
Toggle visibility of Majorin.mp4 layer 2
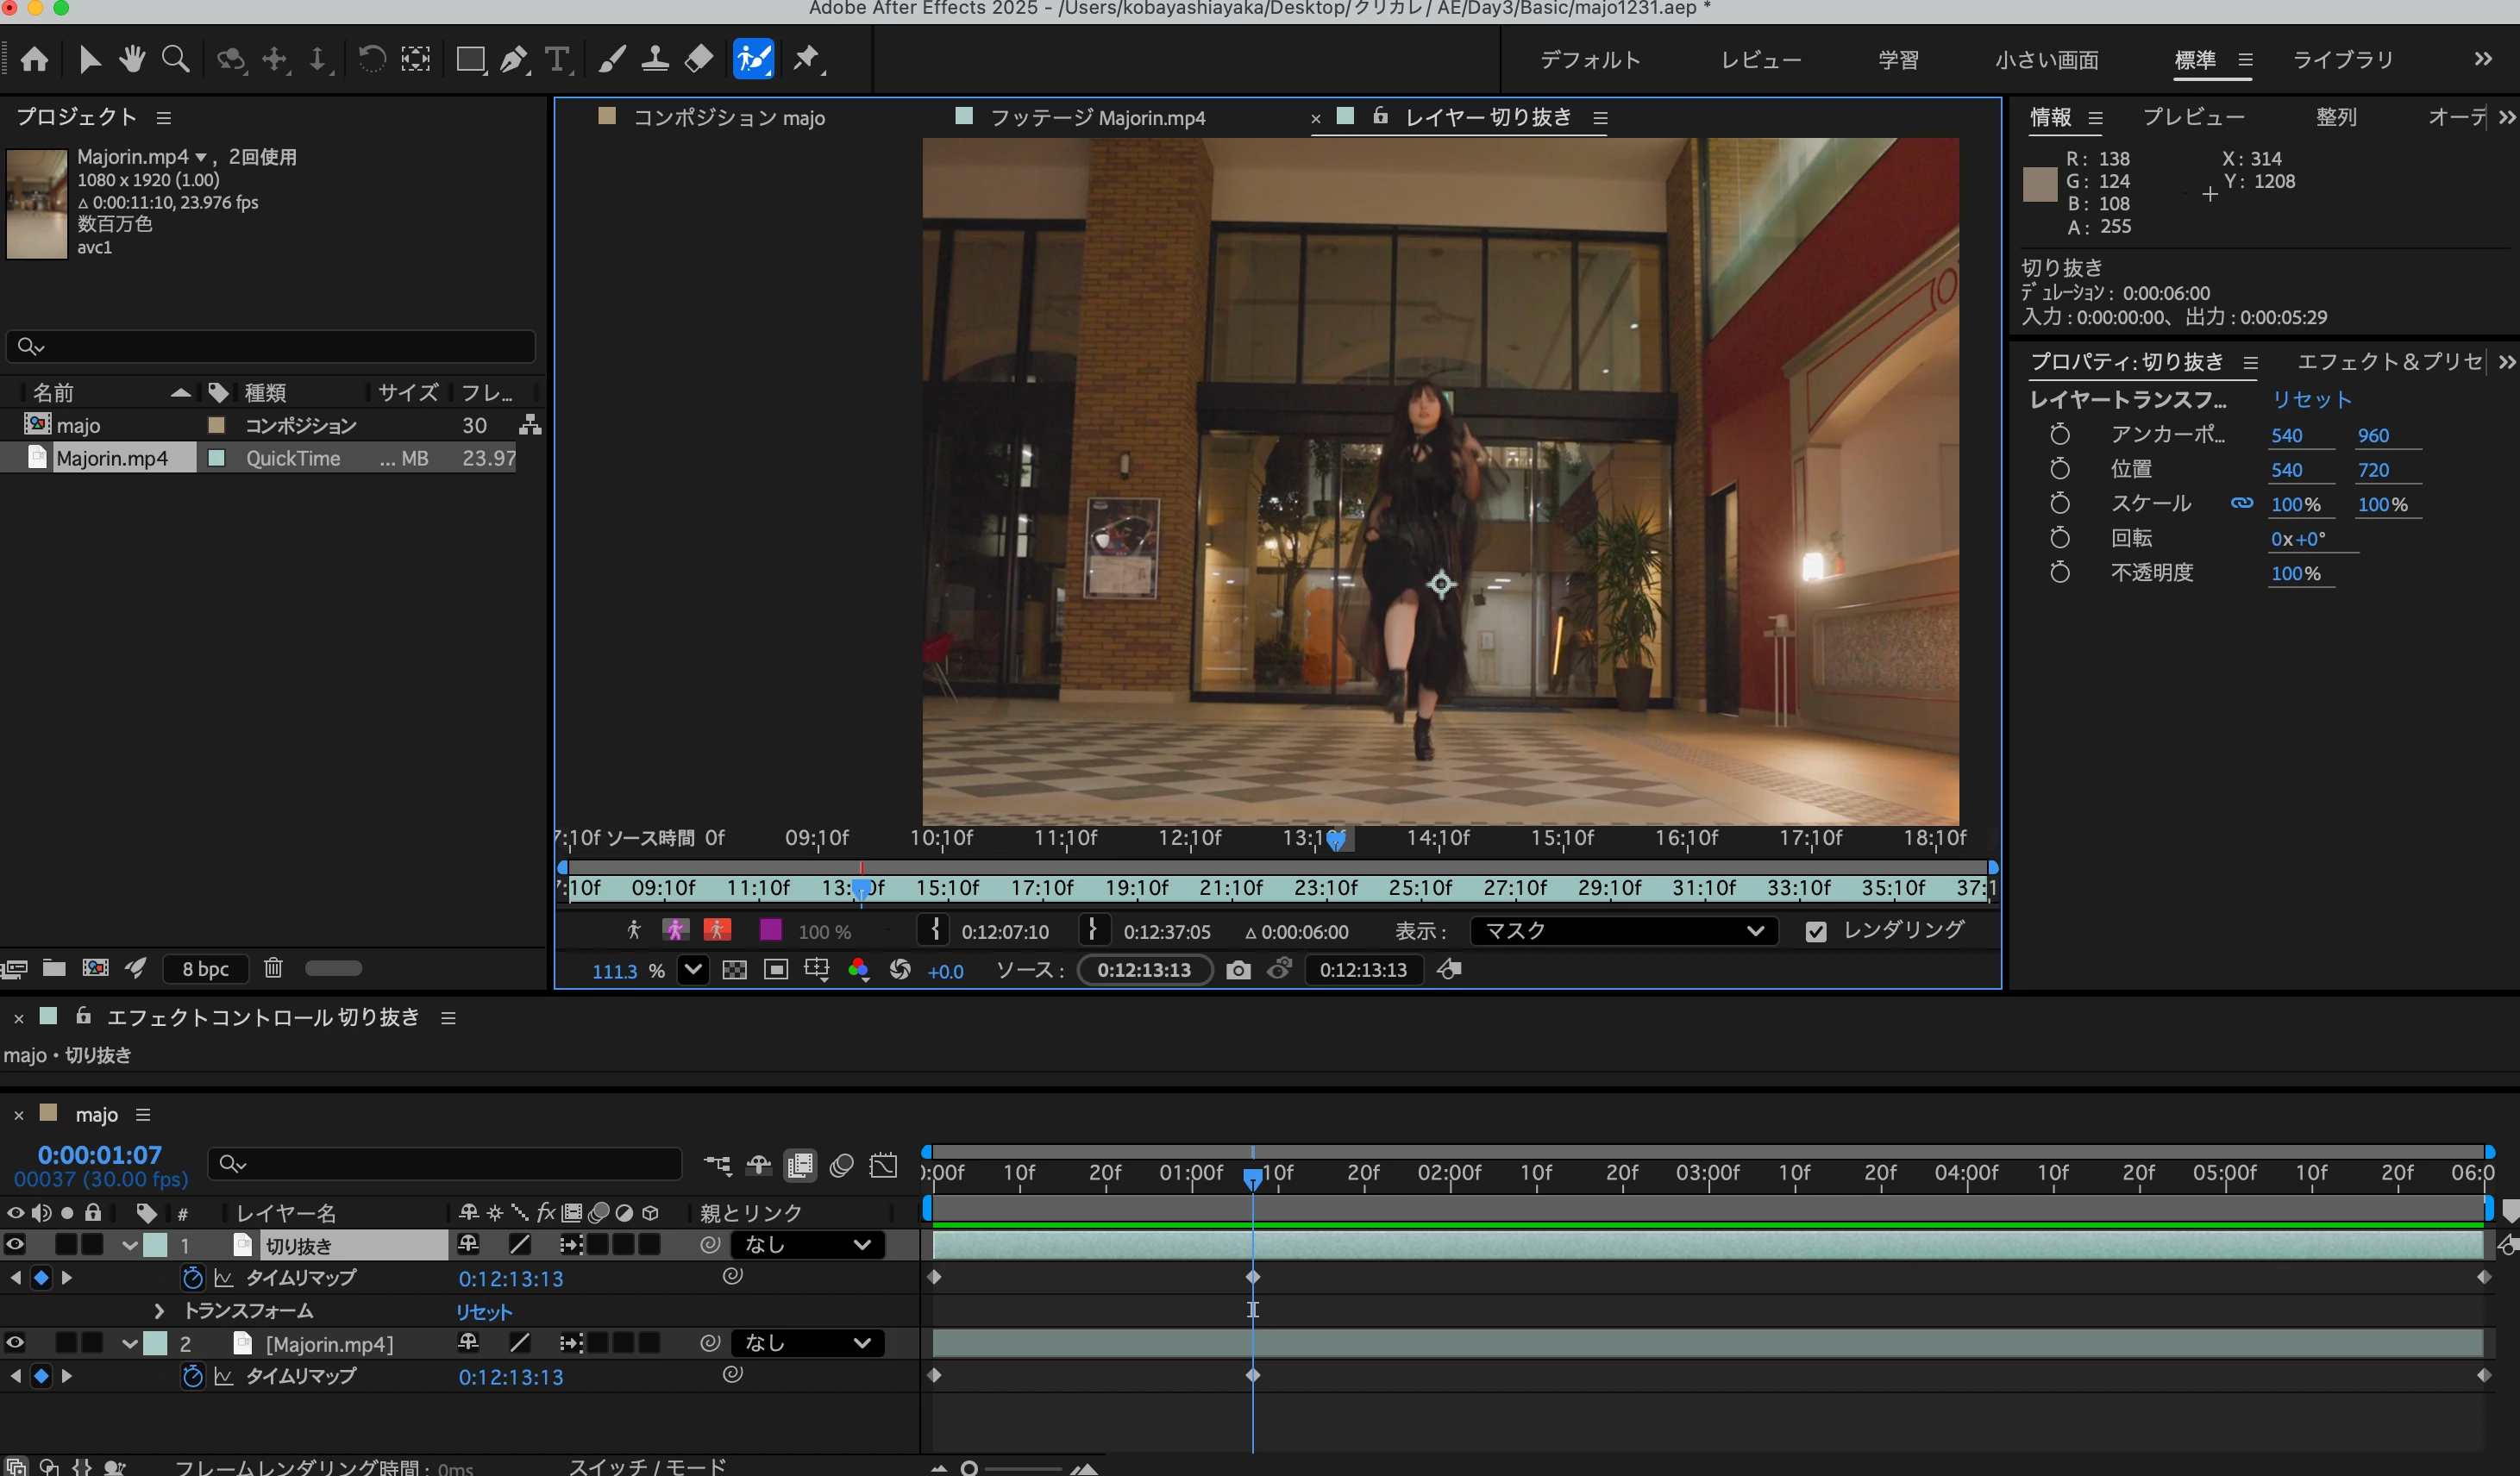tap(15, 1343)
